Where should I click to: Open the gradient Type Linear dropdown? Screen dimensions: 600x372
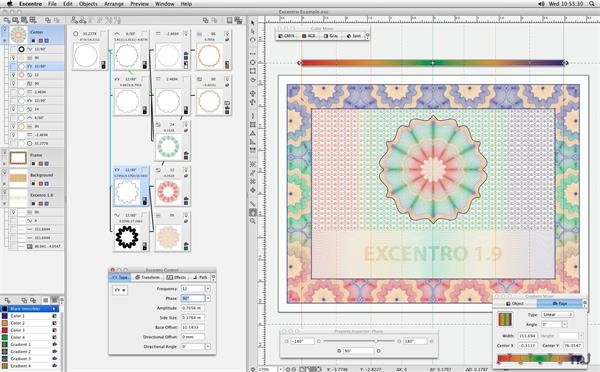point(557,315)
